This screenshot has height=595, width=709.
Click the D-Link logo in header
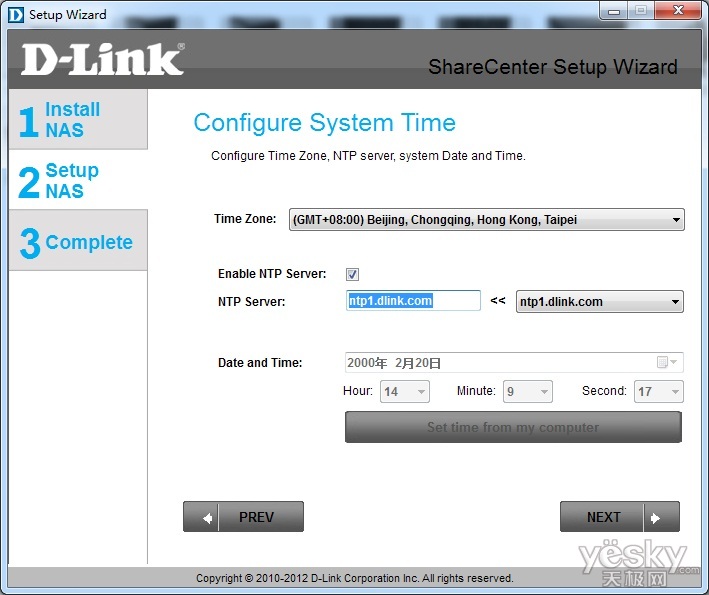(x=103, y=59)
